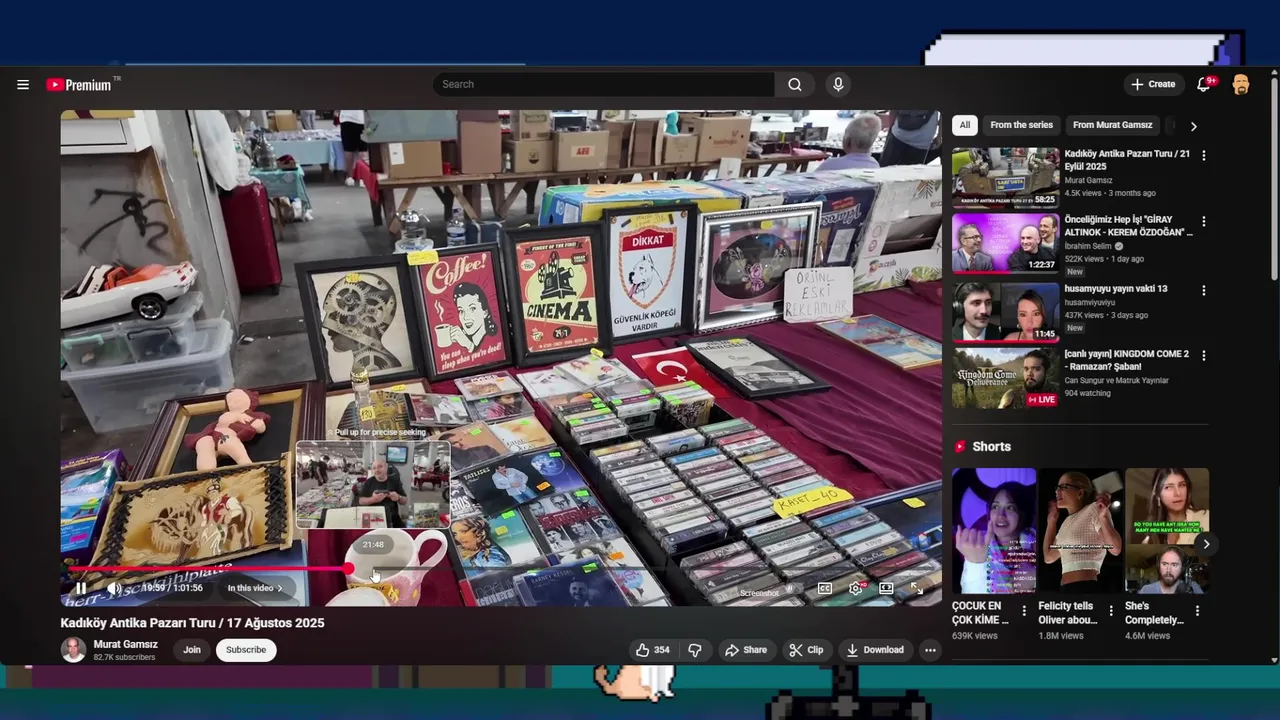The width and height of the screenshot is (1280, 720).
Task: Enter full screen mode
Action: (x=917, y=589)
